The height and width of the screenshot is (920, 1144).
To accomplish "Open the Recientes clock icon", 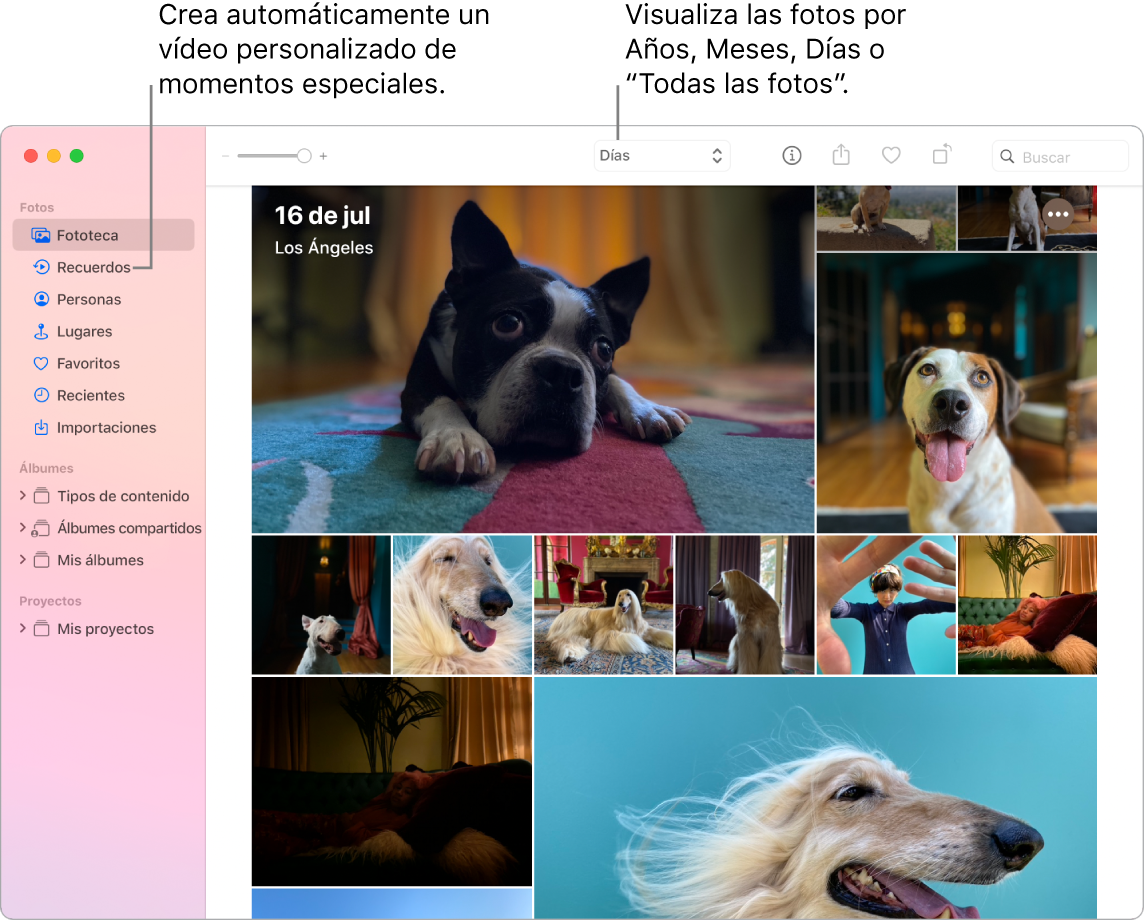I will click(x=41, y=395).
